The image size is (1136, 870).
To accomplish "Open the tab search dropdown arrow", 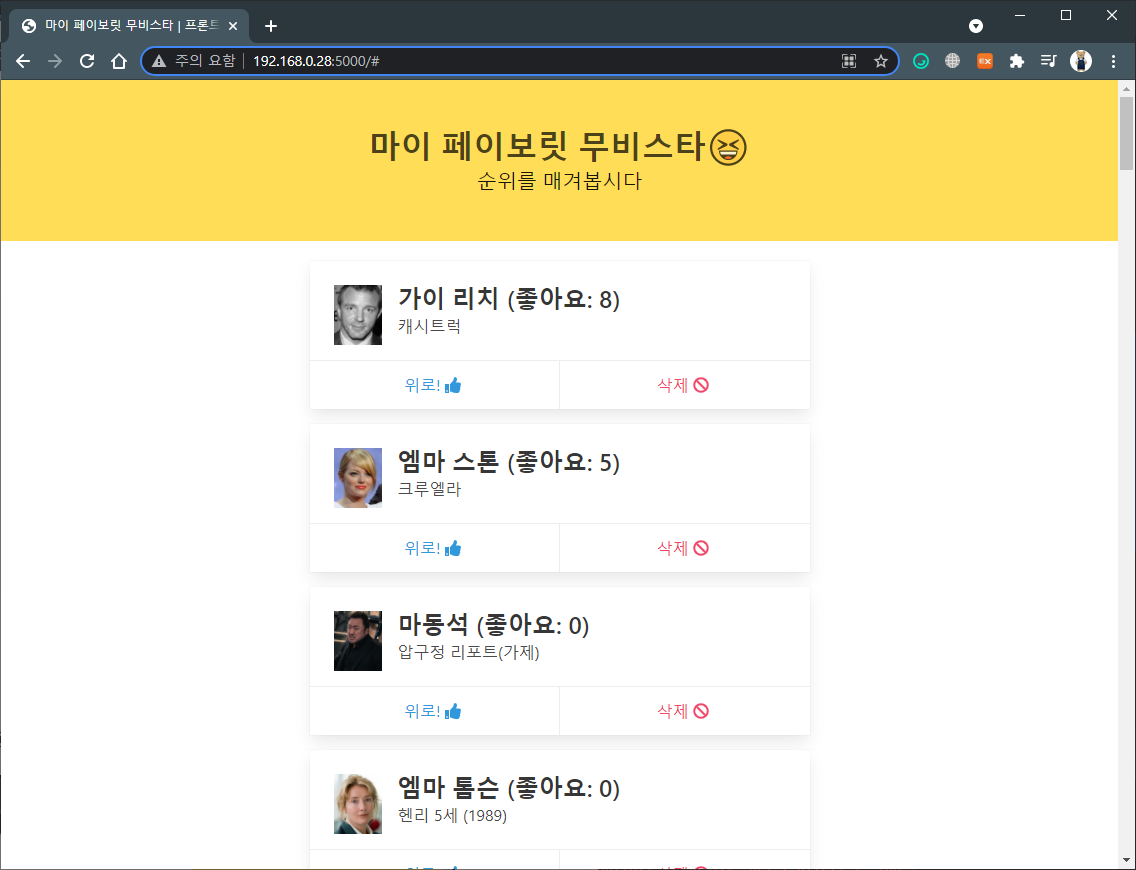I will click(976, 26).
